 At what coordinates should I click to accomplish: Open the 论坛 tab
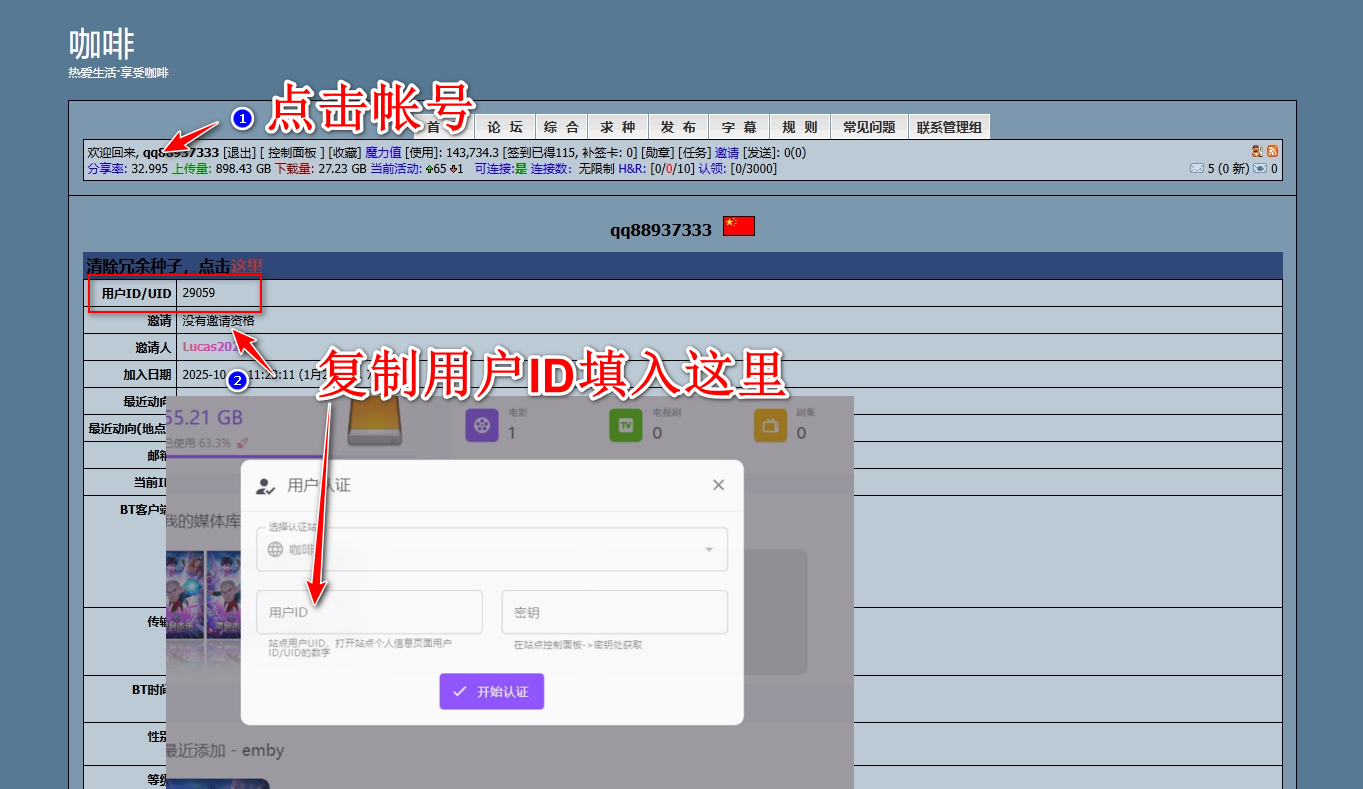point(505,127)
